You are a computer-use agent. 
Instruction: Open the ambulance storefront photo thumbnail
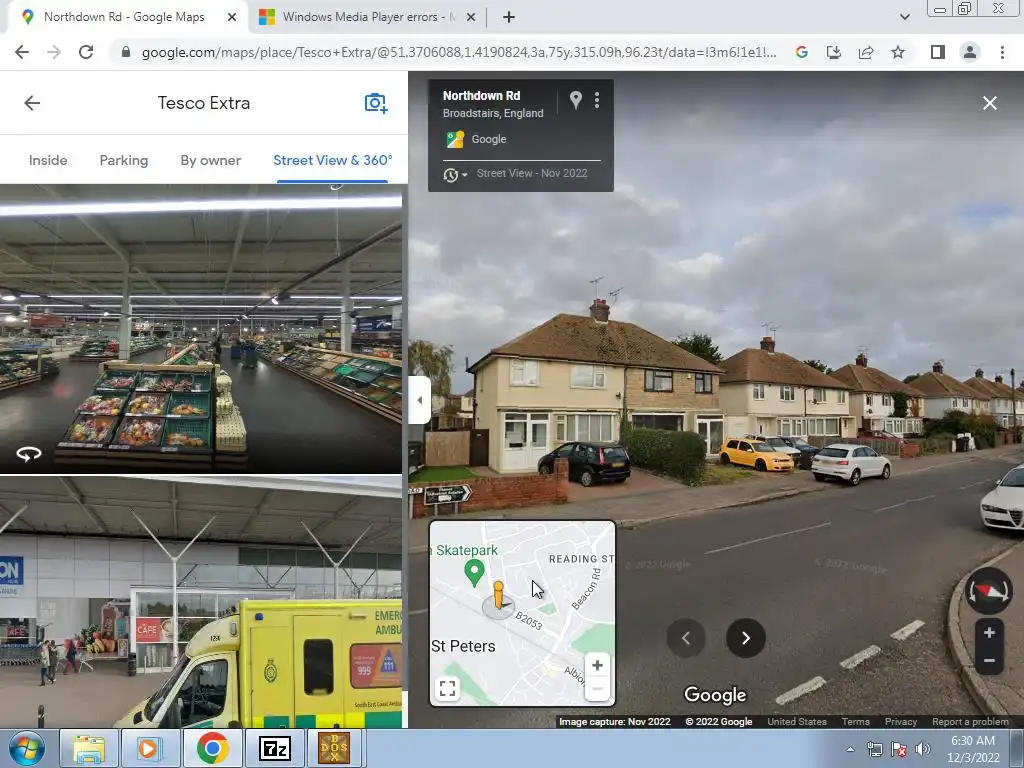pyautogui.click(x=200, y=602)
